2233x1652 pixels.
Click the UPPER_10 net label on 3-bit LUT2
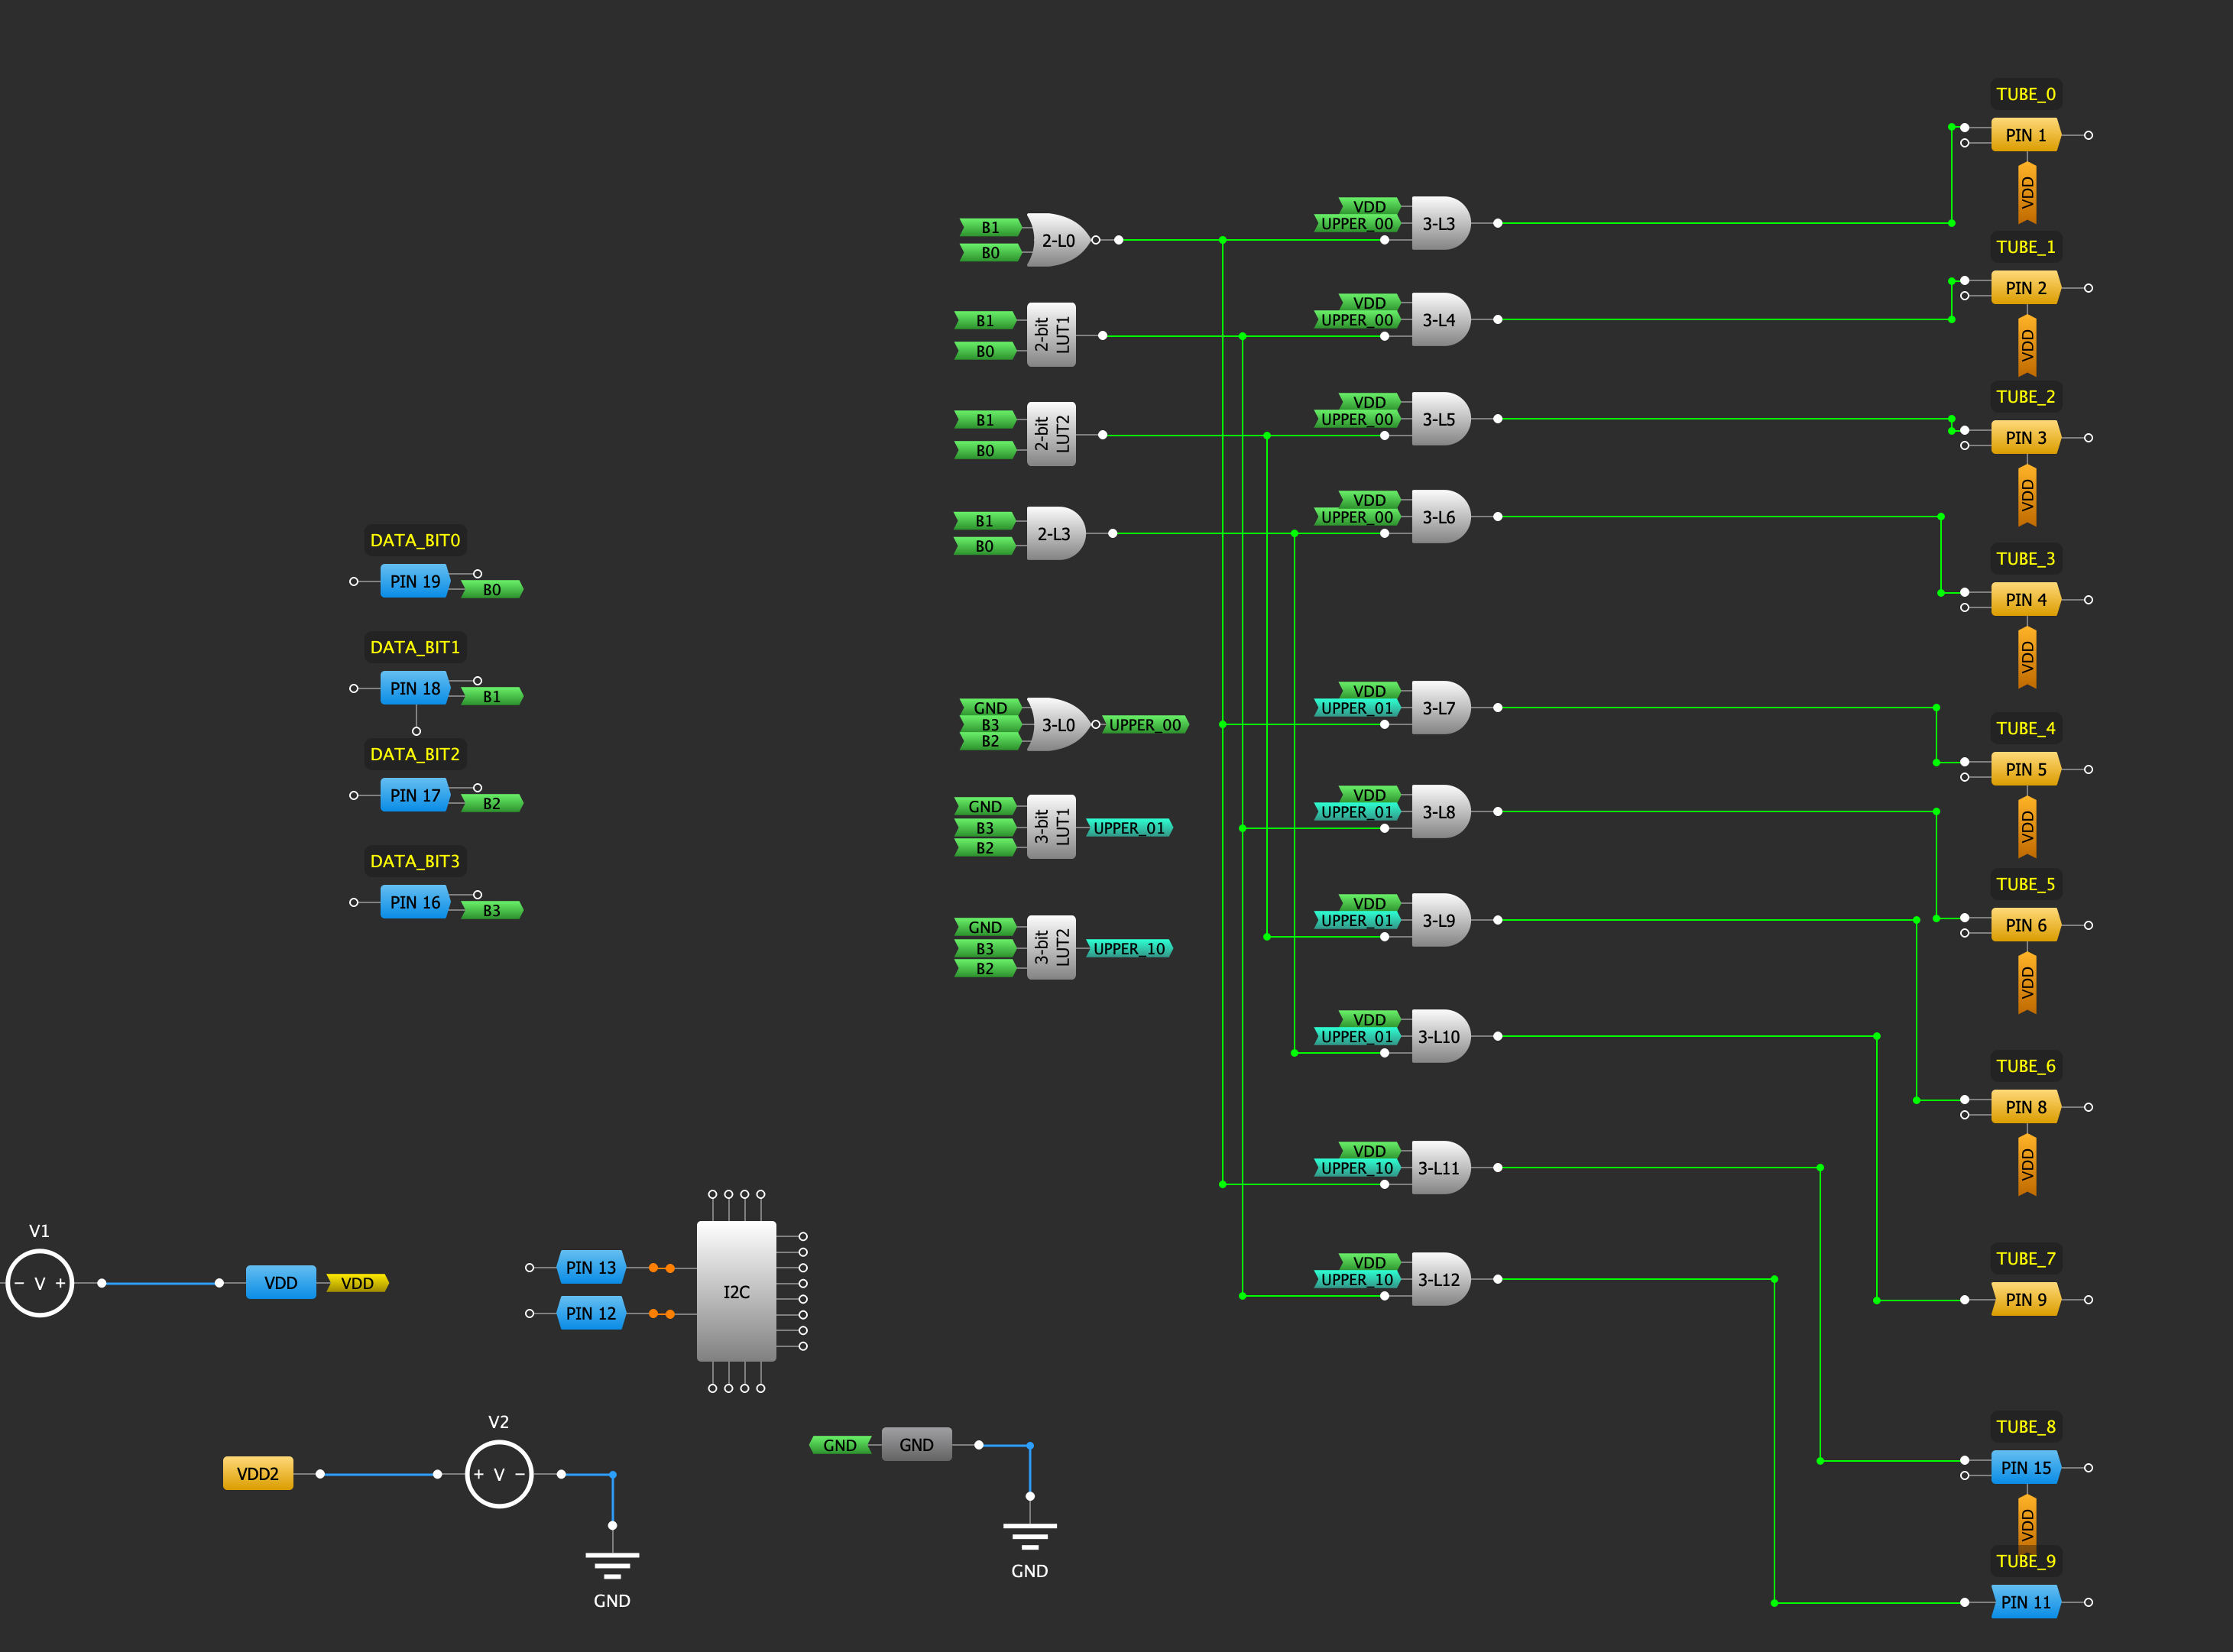(x=1129, y=948)
